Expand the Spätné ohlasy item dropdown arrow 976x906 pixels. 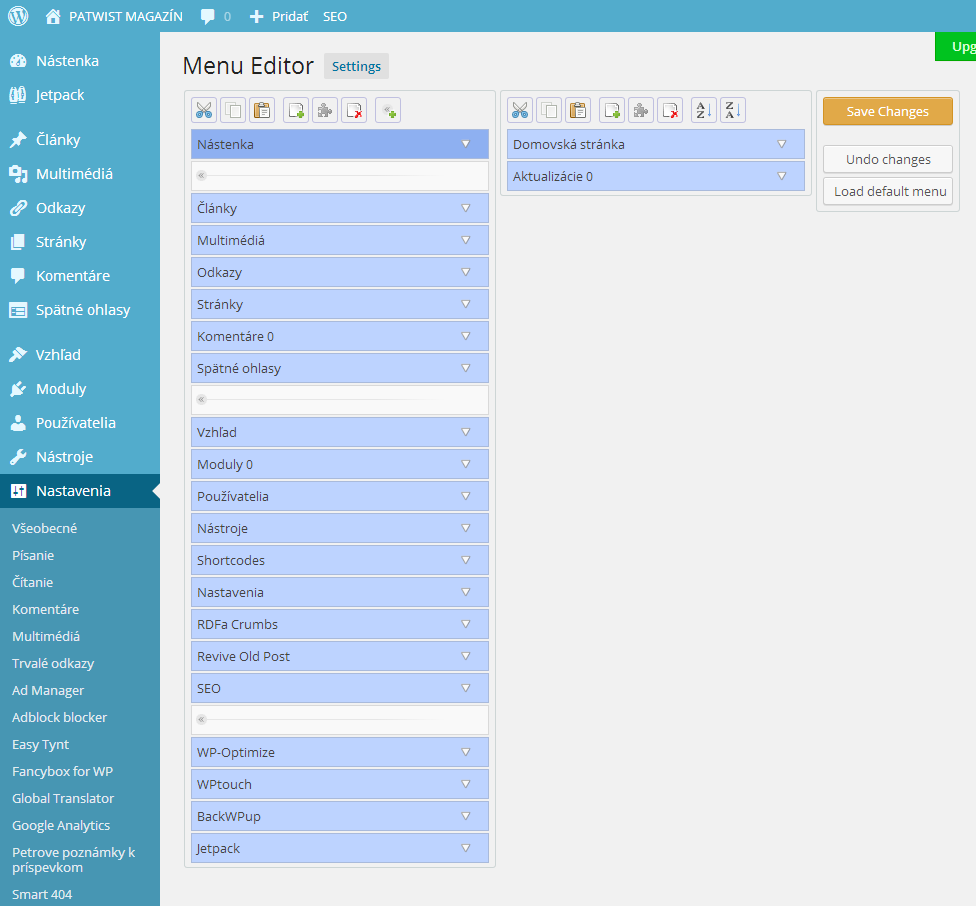point(466,368)
